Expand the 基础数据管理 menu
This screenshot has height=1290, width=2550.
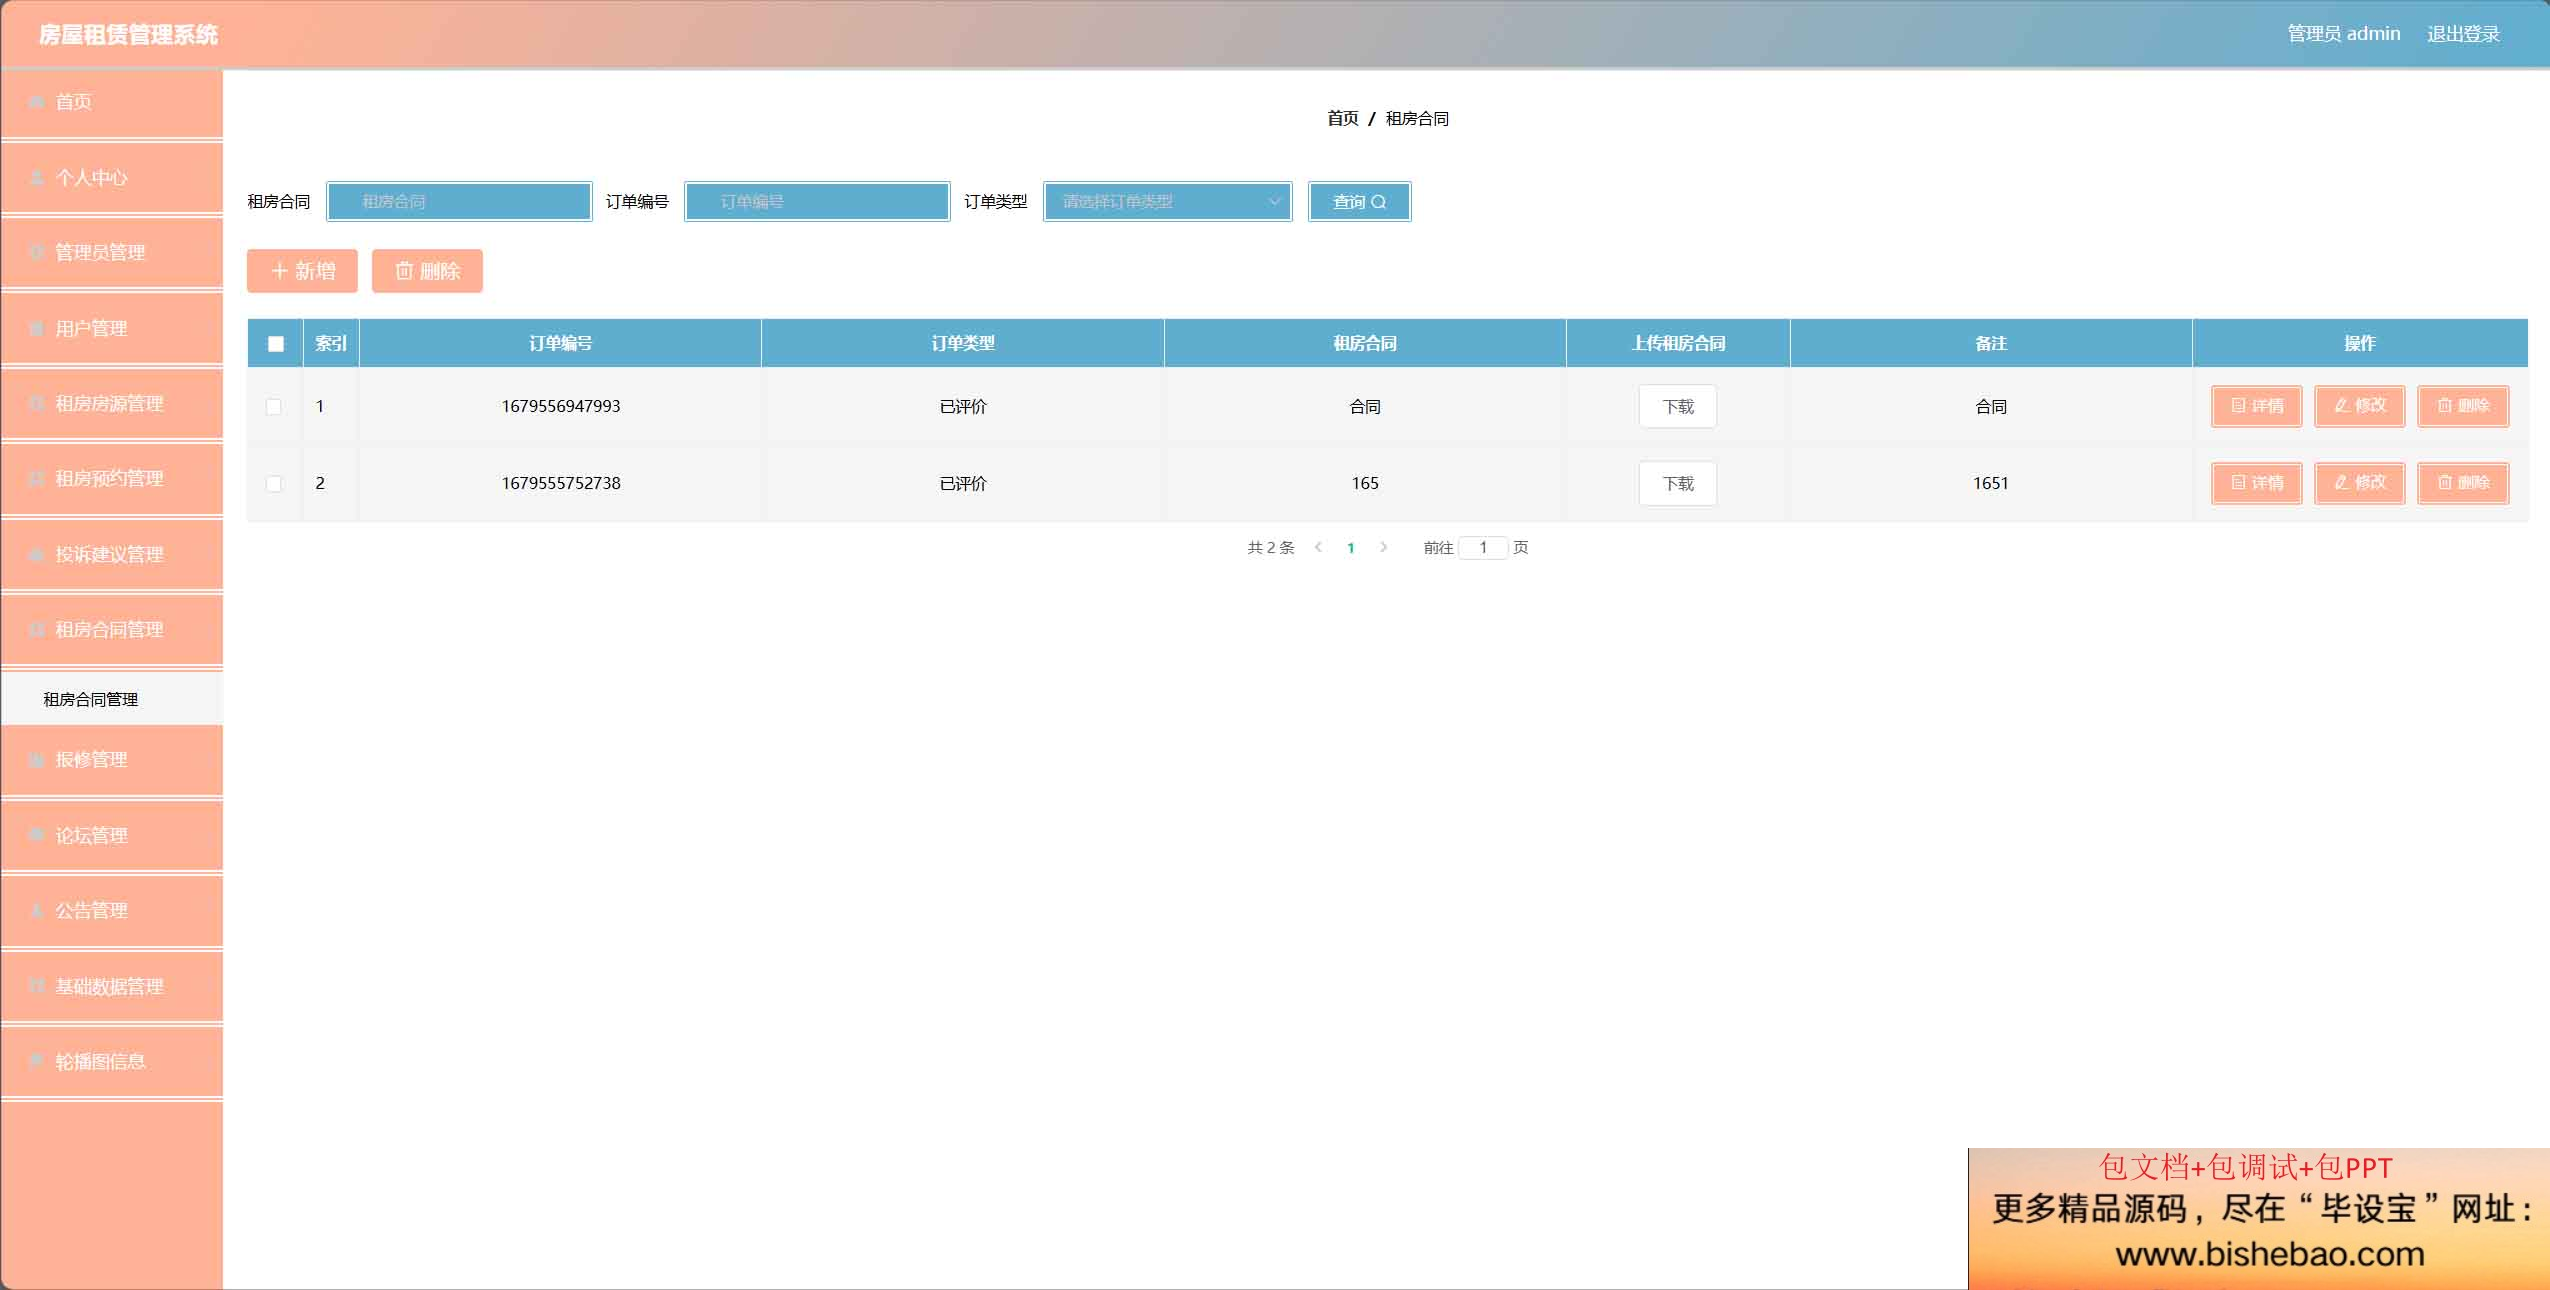pos(111,987)
